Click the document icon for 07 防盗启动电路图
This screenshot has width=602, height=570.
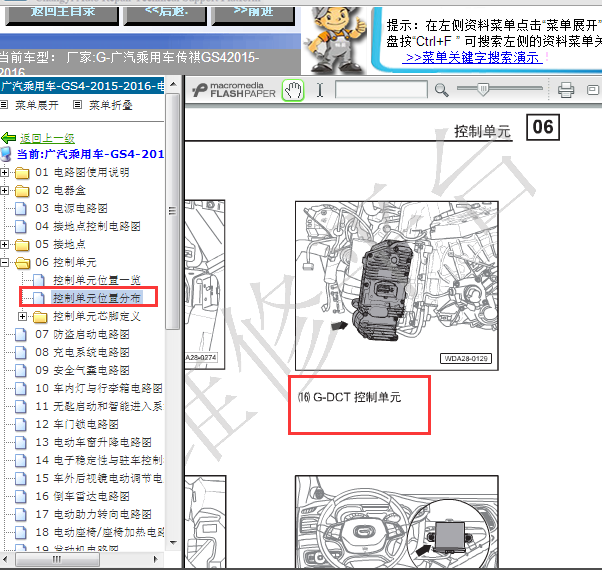coord(21,334)
